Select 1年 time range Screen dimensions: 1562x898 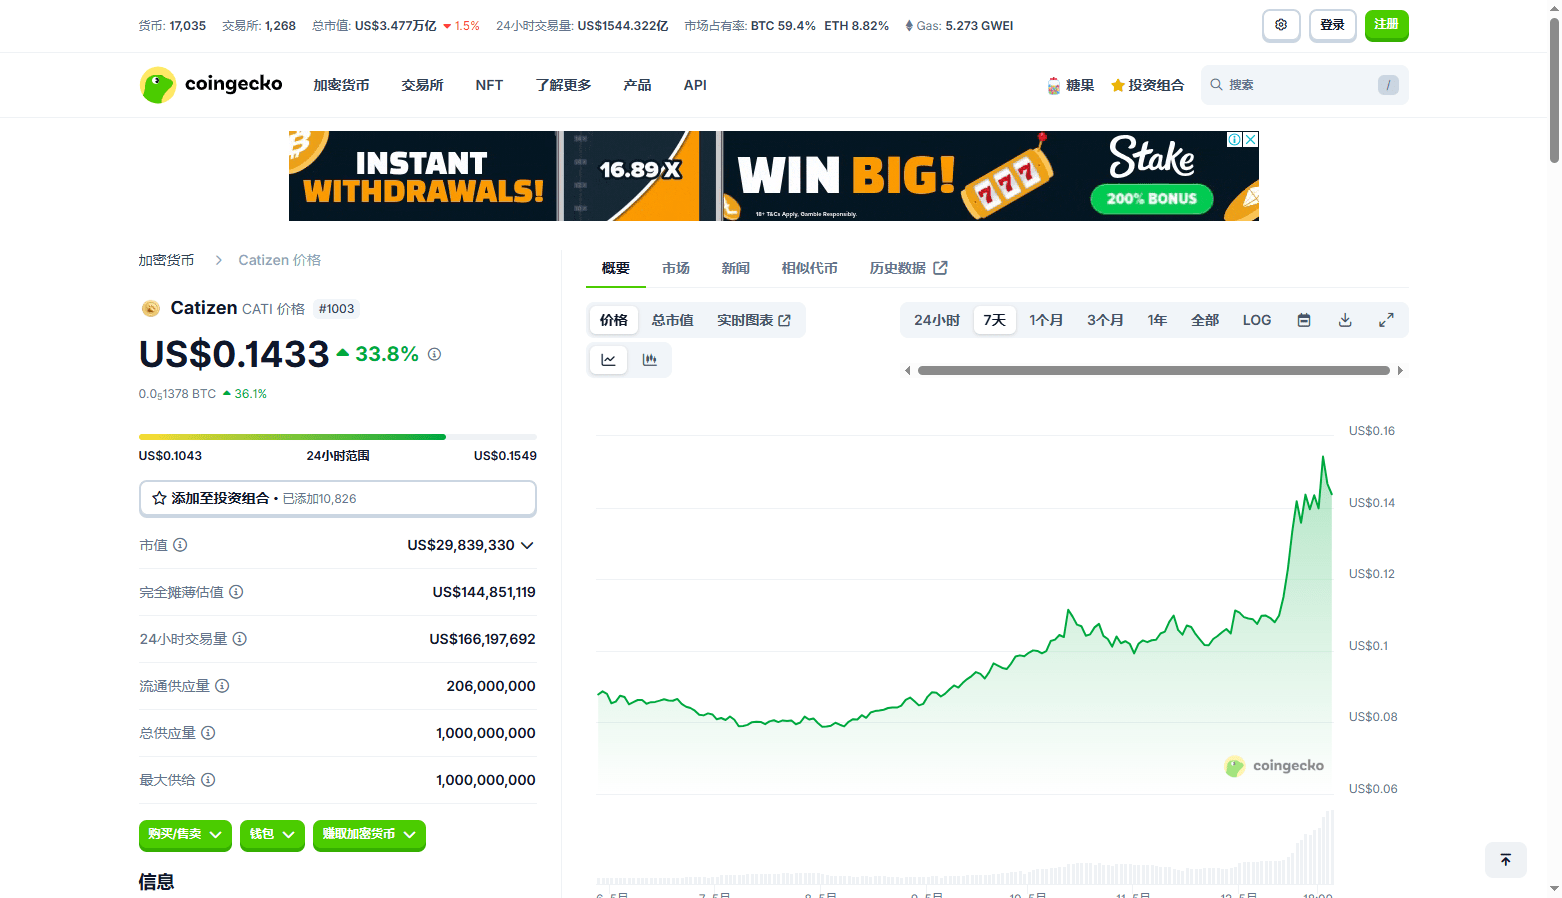(x=1157, y=320)
